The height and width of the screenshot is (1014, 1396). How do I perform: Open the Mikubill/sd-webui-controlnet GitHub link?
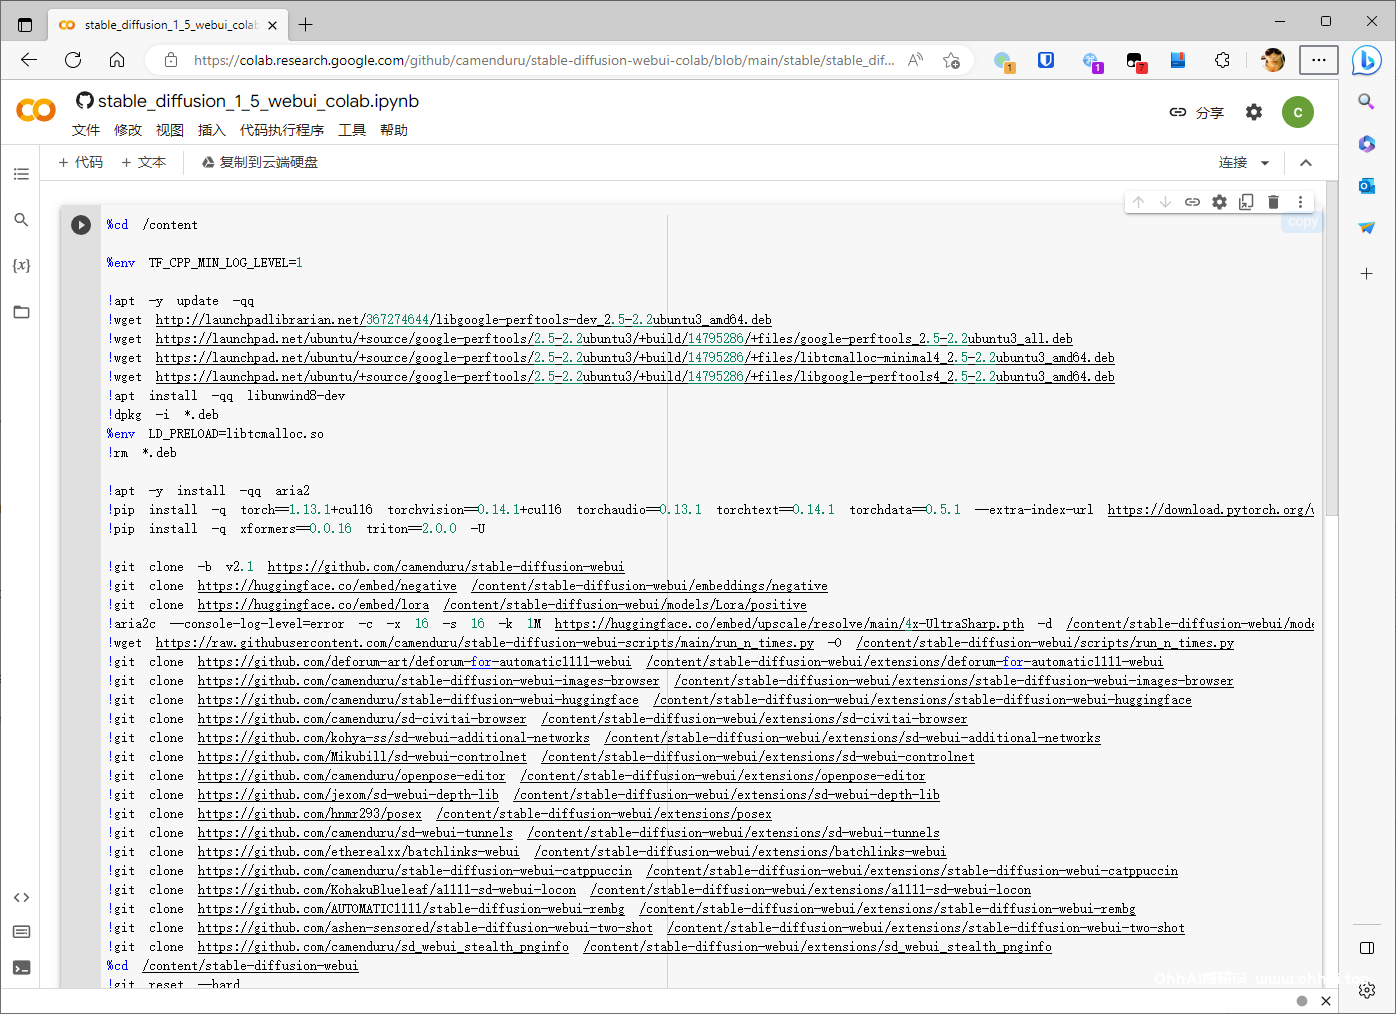[362, 757]
